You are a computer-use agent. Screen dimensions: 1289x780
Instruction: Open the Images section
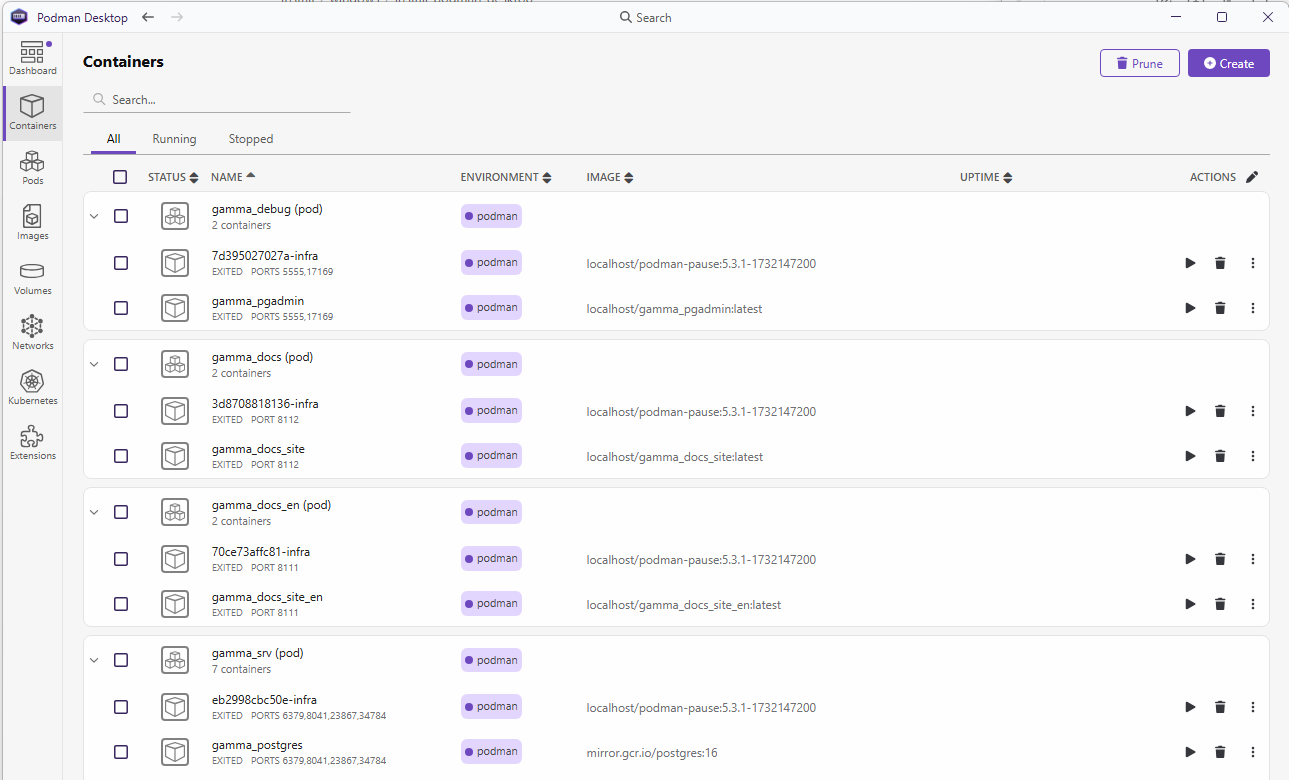[32, 223]
